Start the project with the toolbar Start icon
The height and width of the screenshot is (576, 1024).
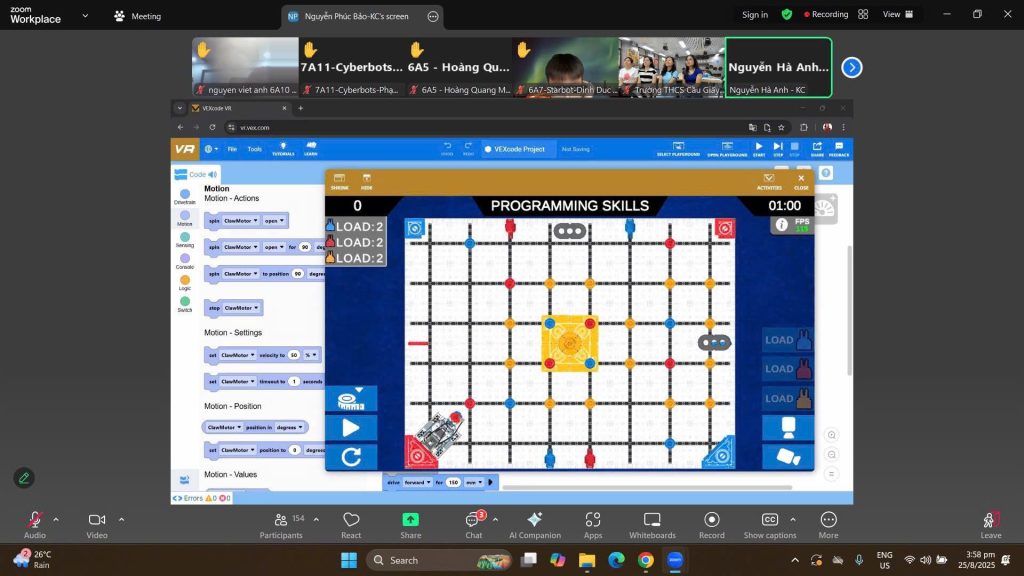(759, 149)
